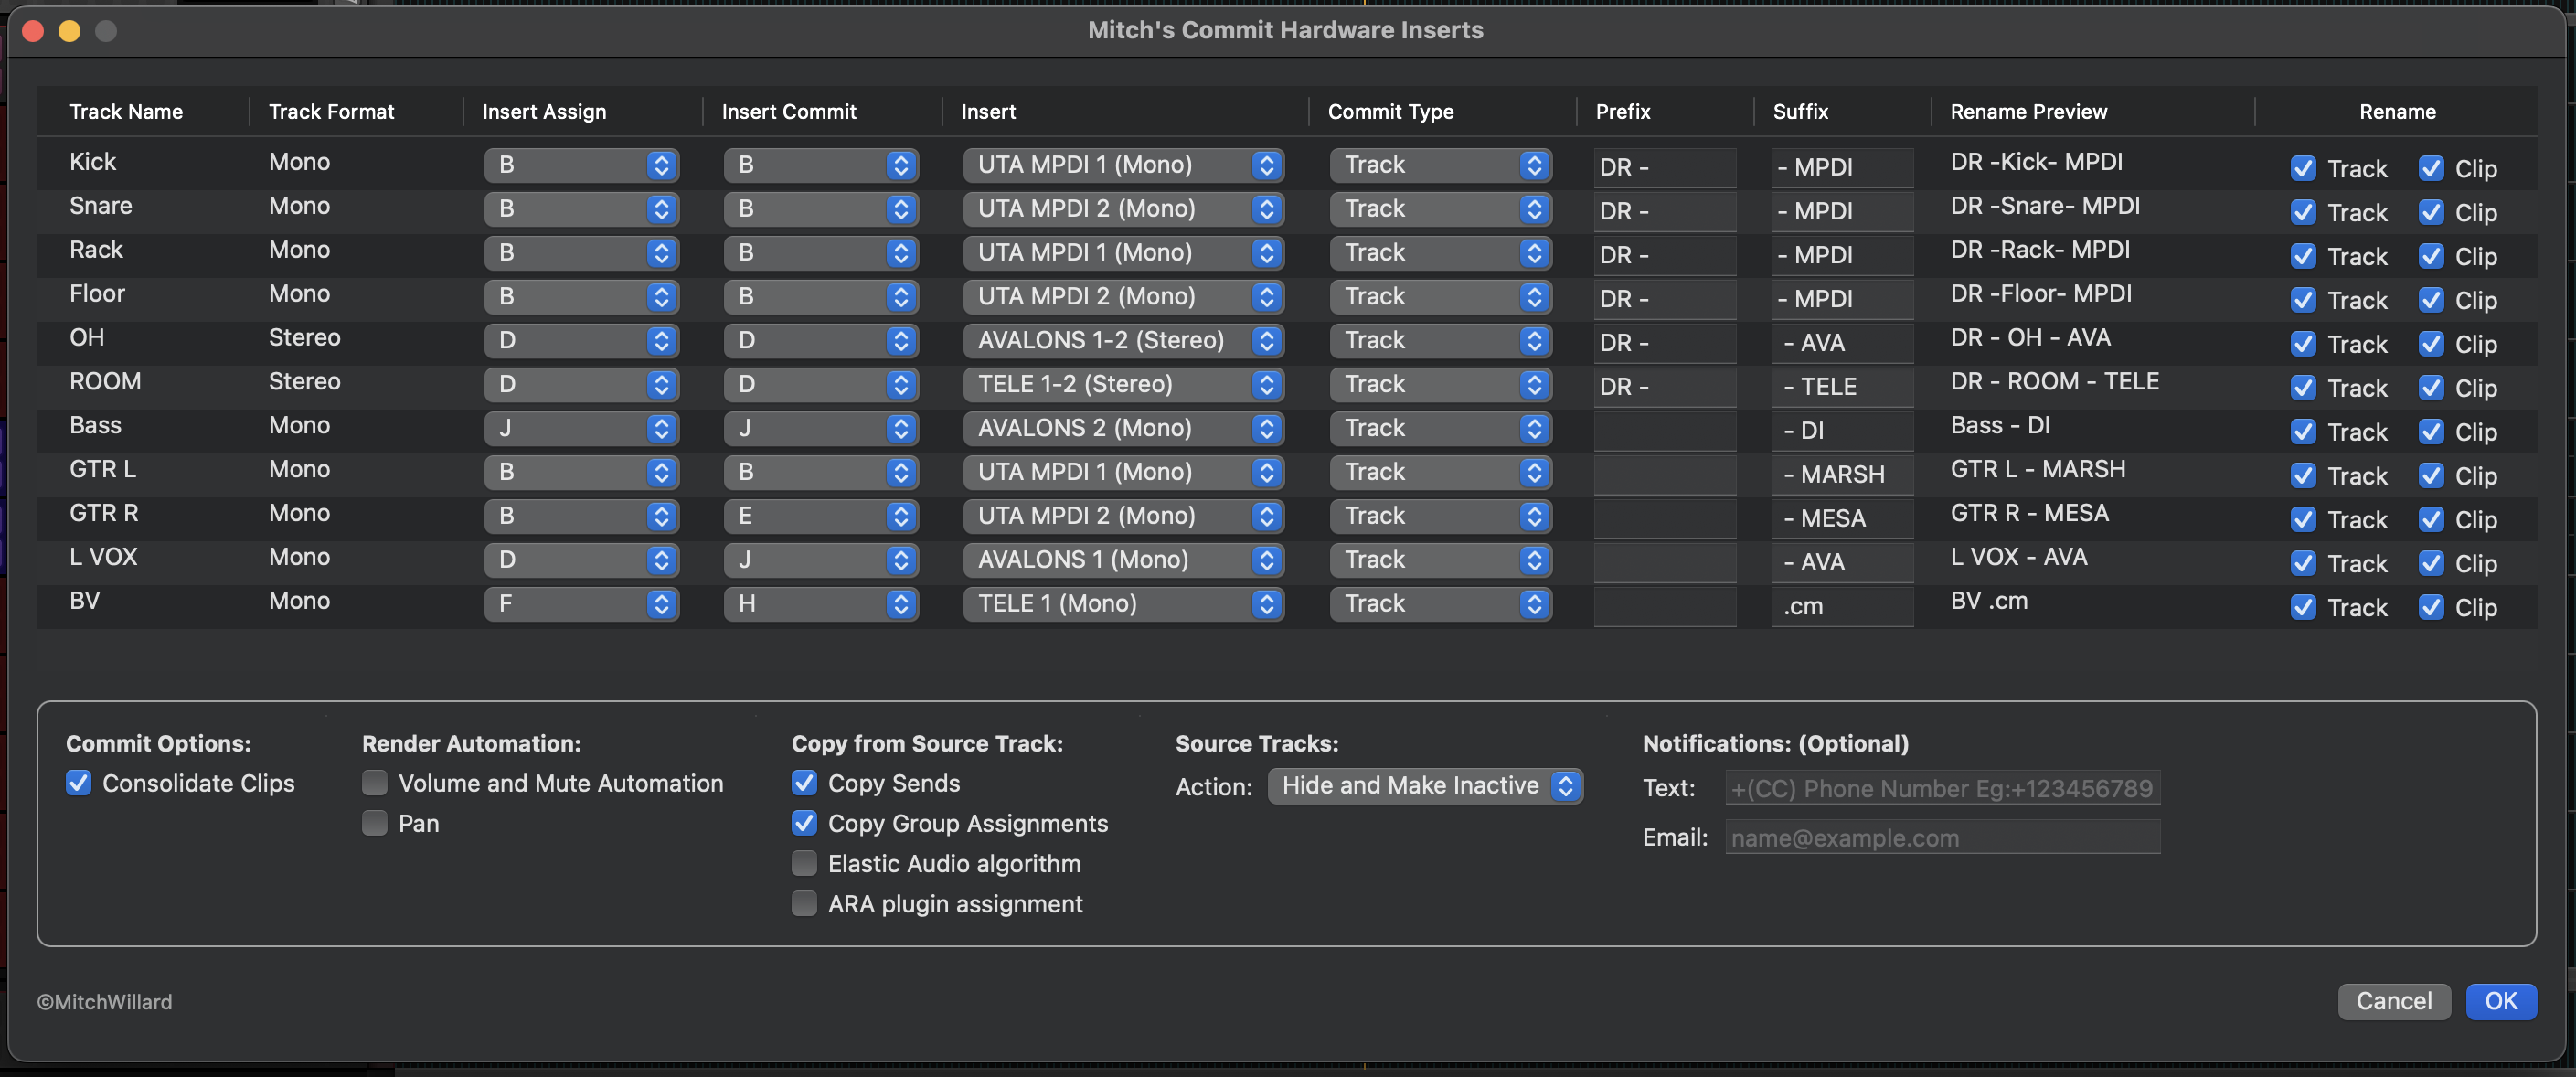Toggle Copy Sends checkbox
The height and width of the screenshot is (1077, 2576).
click(x=804, y=783)
